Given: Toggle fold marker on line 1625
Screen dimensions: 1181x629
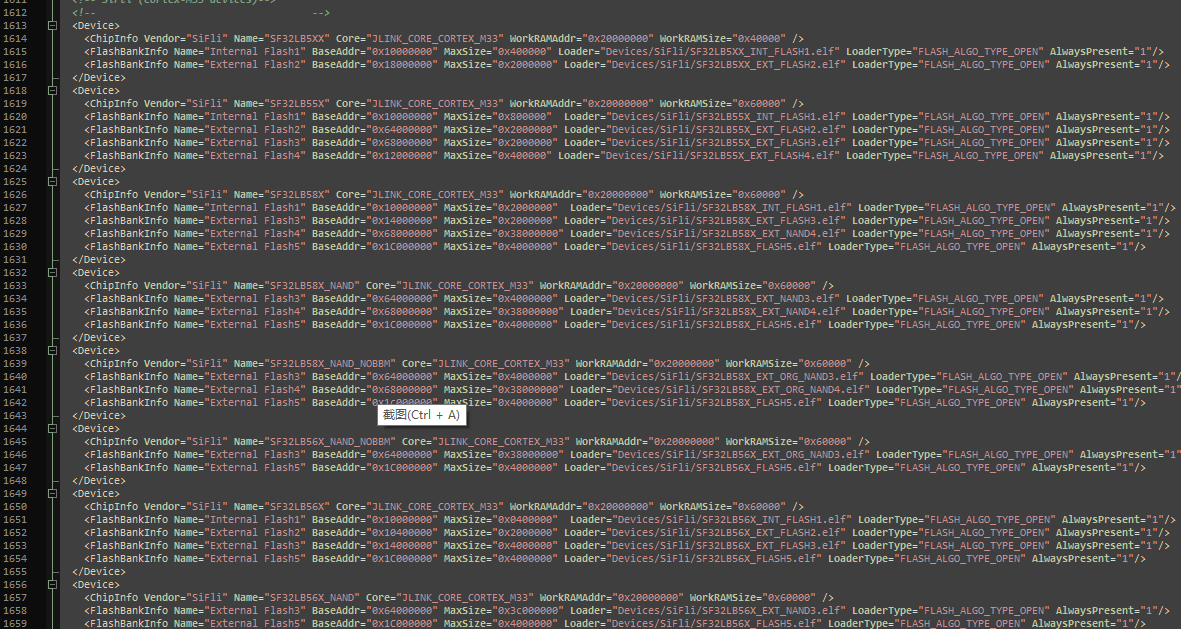Looking at the screenshot, I should [x=52, y=181].
